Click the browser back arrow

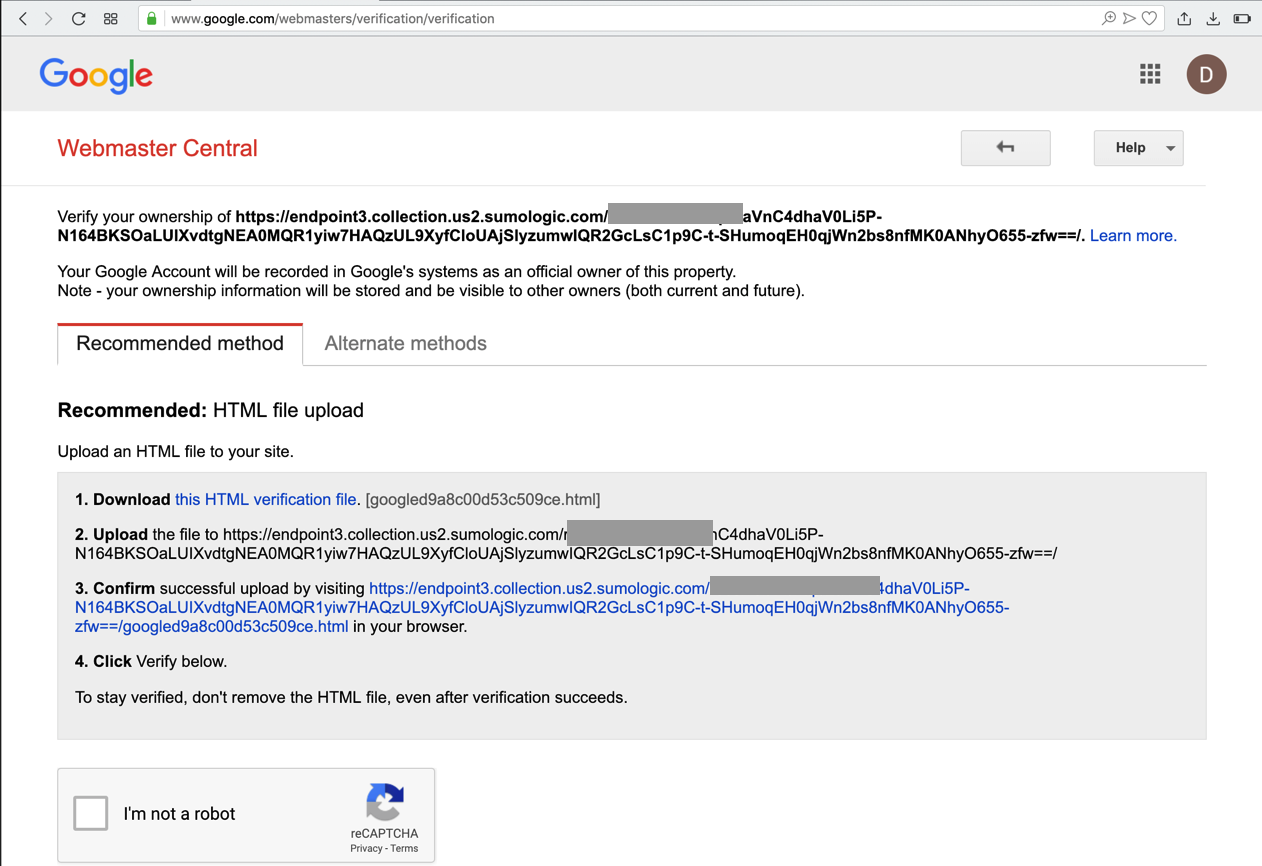[x=23, y=18]
